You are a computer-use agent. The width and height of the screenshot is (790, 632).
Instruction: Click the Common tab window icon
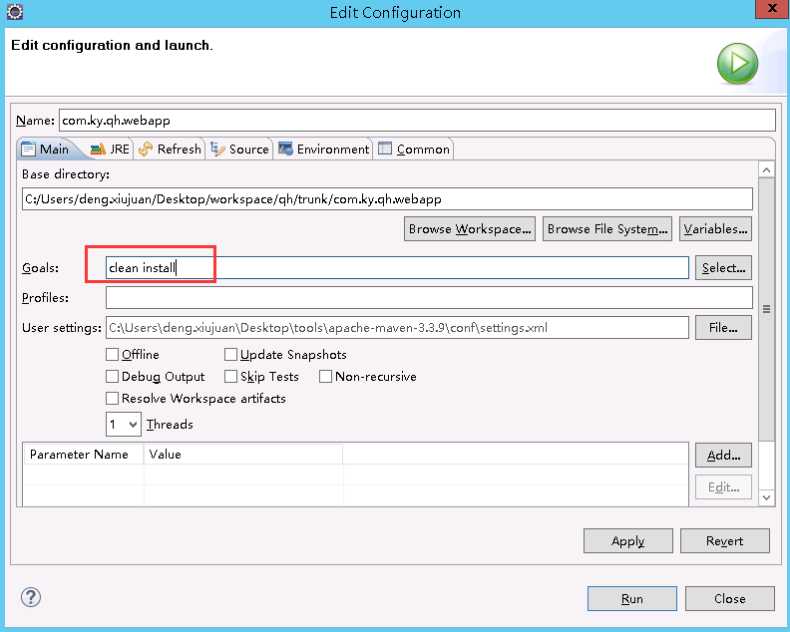point(385,149)
